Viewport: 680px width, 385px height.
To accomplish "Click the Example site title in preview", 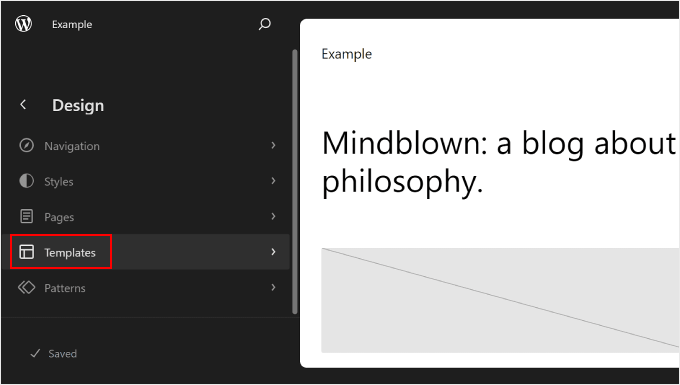I will (347, 55).
